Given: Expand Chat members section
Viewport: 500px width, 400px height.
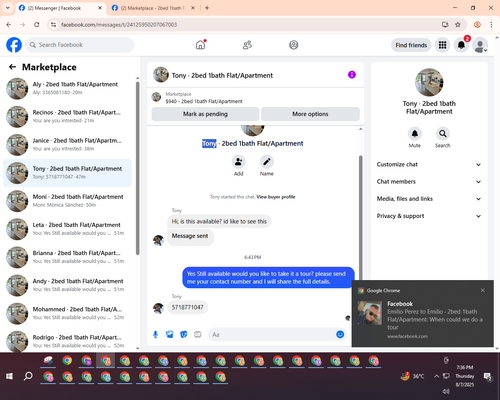Looking at the screenshot, I should coord(429,182).
